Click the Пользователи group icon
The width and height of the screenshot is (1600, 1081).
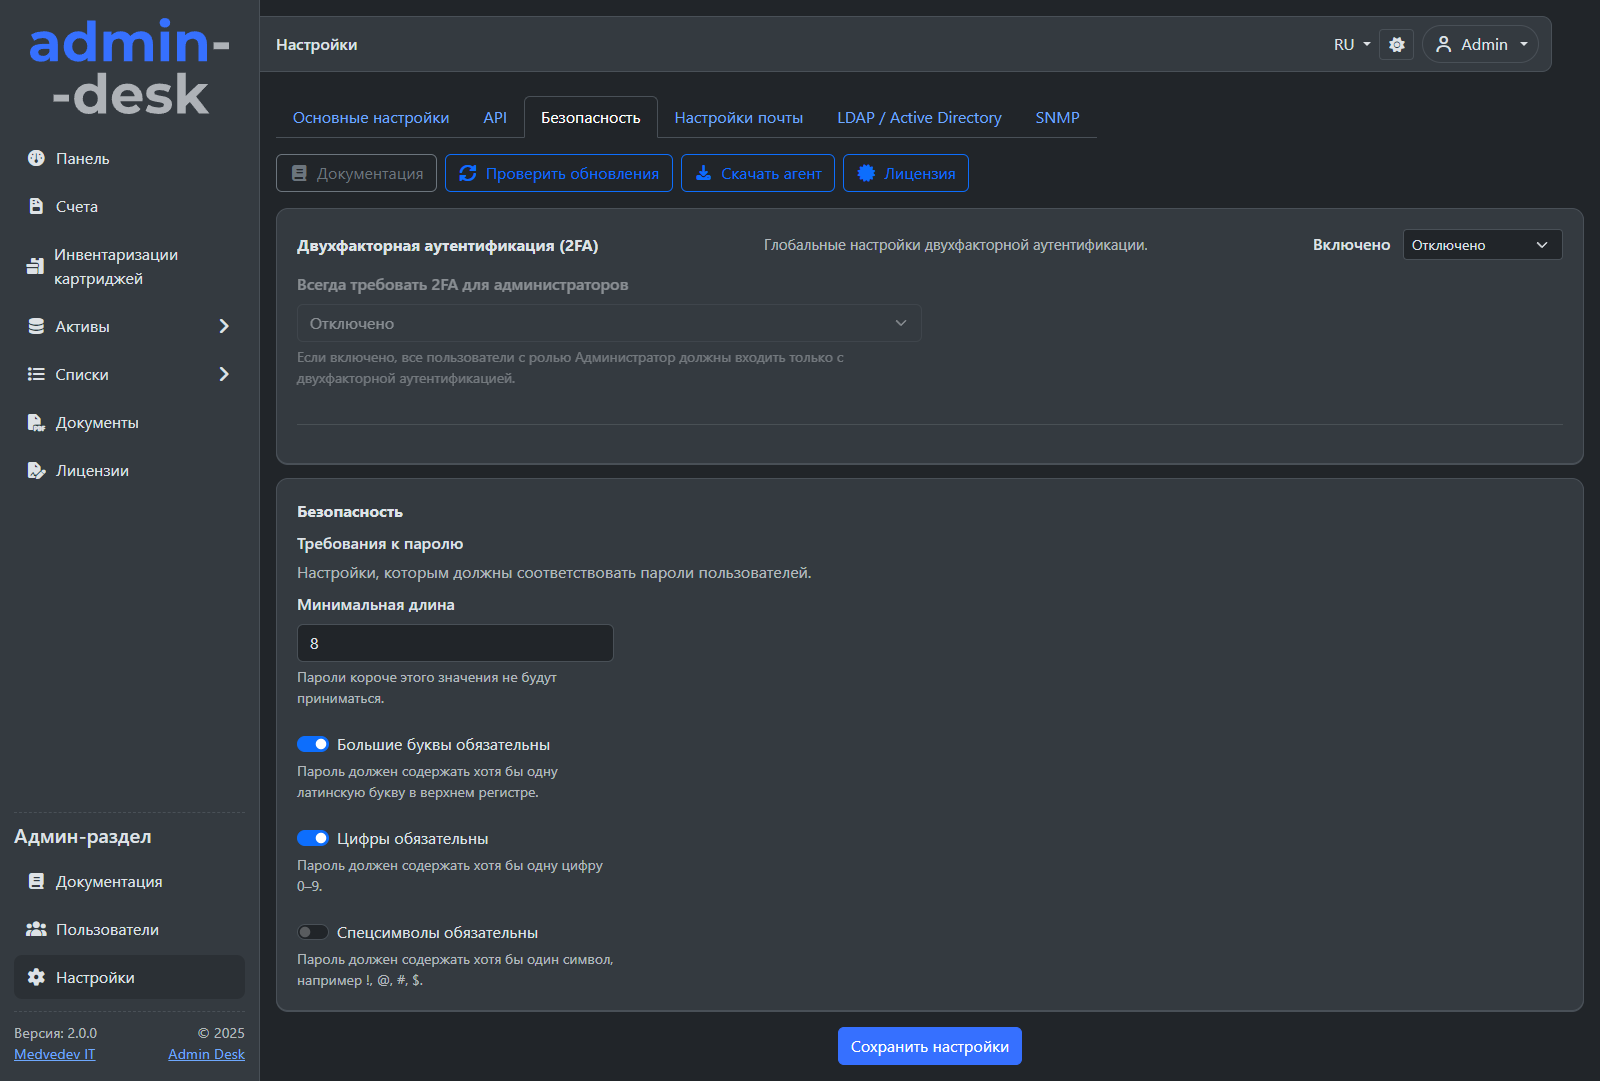tap(36, 929)
